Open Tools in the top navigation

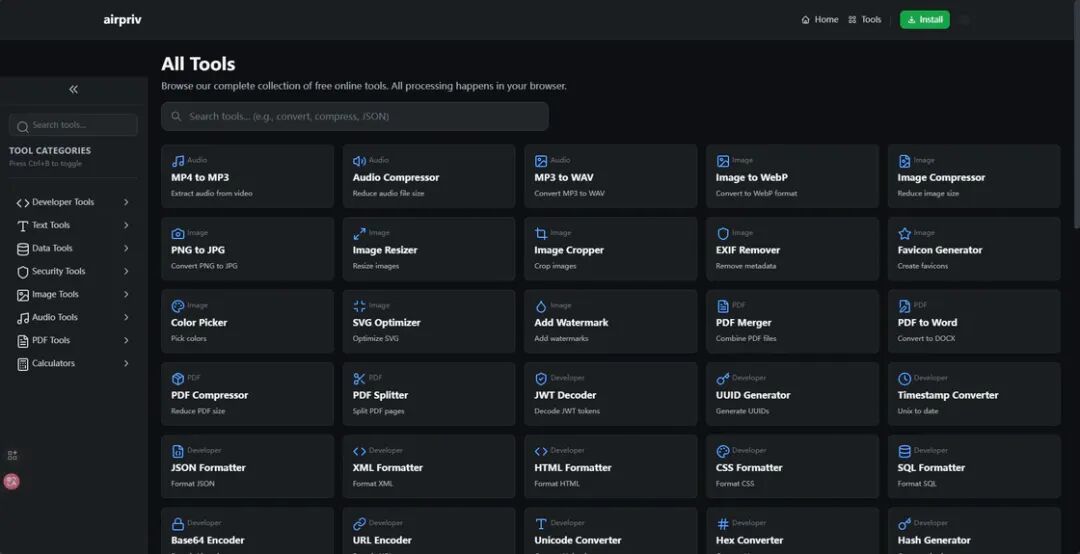[864, 19]
